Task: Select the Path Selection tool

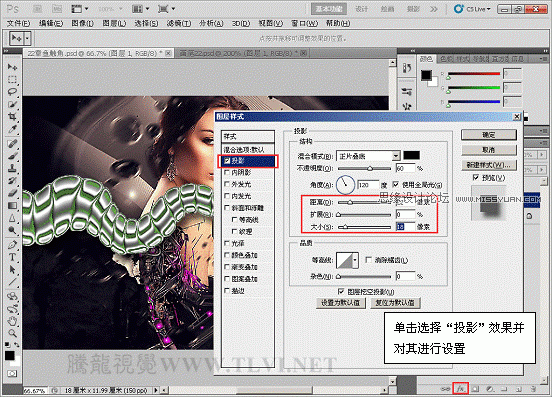Action: pyautogui.click(x=12, y=270)
